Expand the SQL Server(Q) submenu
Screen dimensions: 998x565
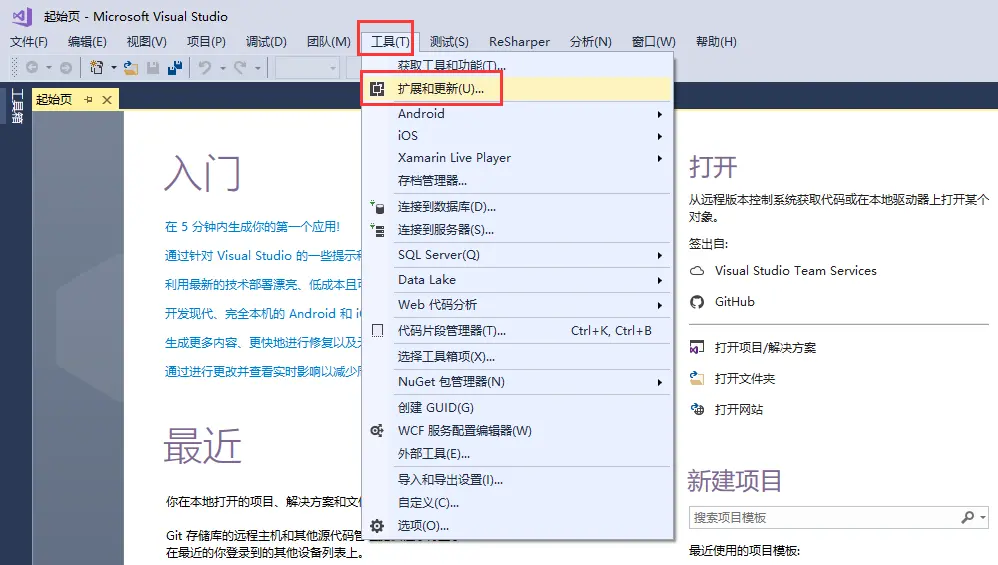(659, 256)
